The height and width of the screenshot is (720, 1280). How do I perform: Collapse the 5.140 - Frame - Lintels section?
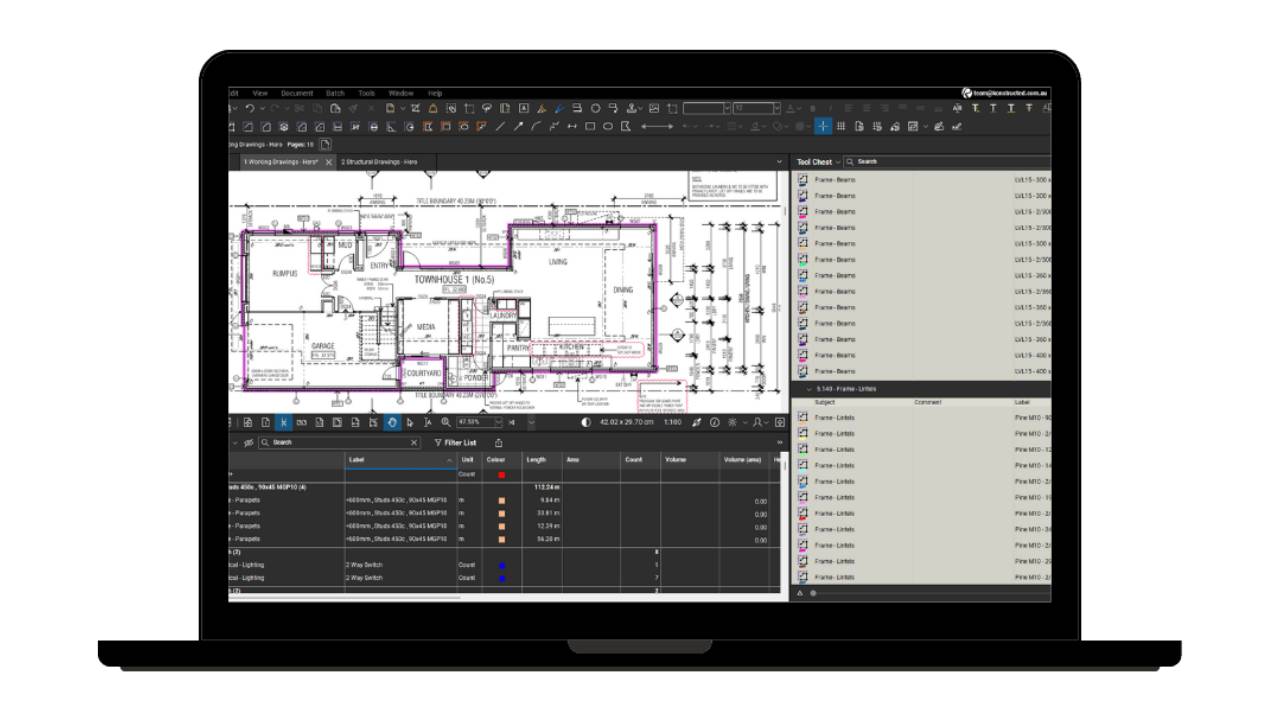point(809,389)
